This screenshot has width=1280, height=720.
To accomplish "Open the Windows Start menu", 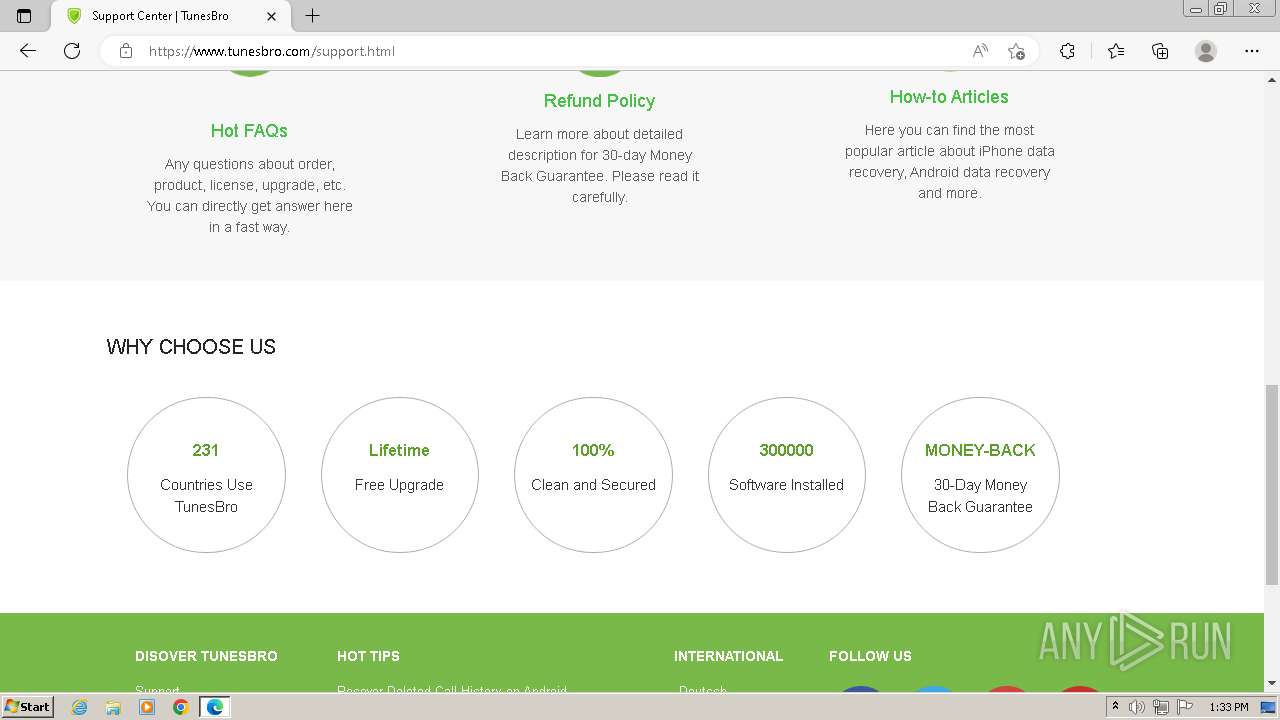I will (28, 706).
